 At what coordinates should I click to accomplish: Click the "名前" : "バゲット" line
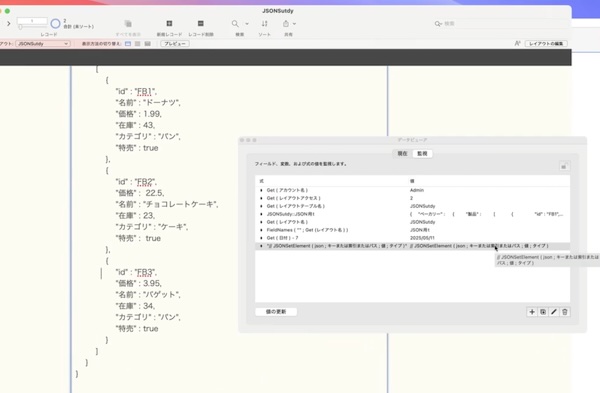148,295
